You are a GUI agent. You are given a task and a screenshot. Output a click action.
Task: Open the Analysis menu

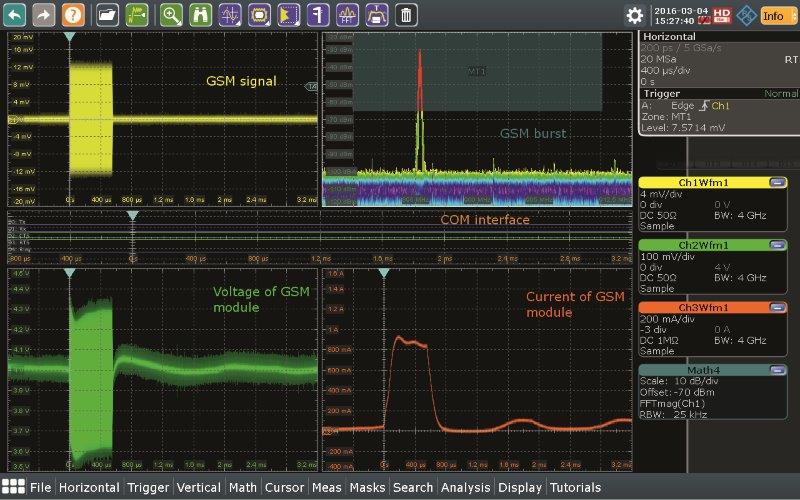coord(466,488)
